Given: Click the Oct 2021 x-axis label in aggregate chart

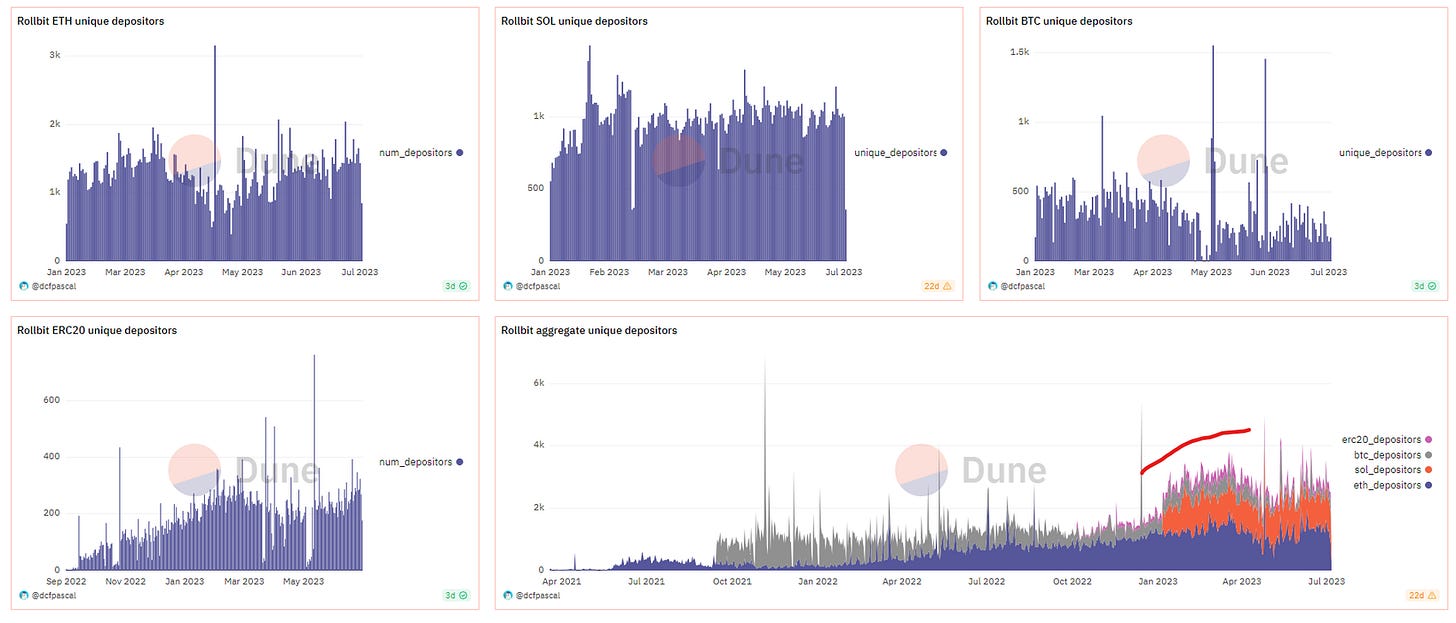Looking at the screenshot, I should (x=733, y=581).
